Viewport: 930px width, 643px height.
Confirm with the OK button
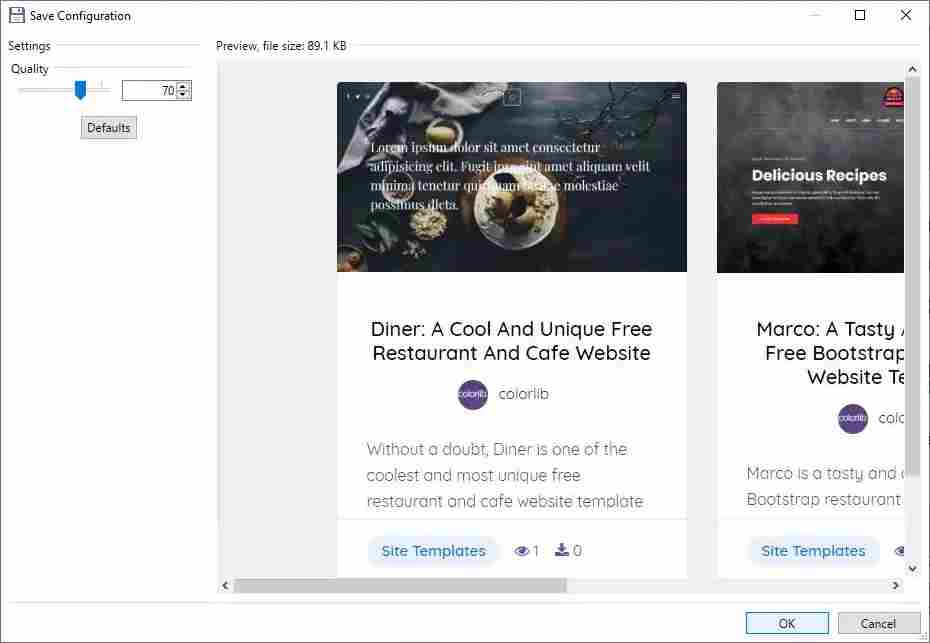pyautogui.click(x=786, y=623)
